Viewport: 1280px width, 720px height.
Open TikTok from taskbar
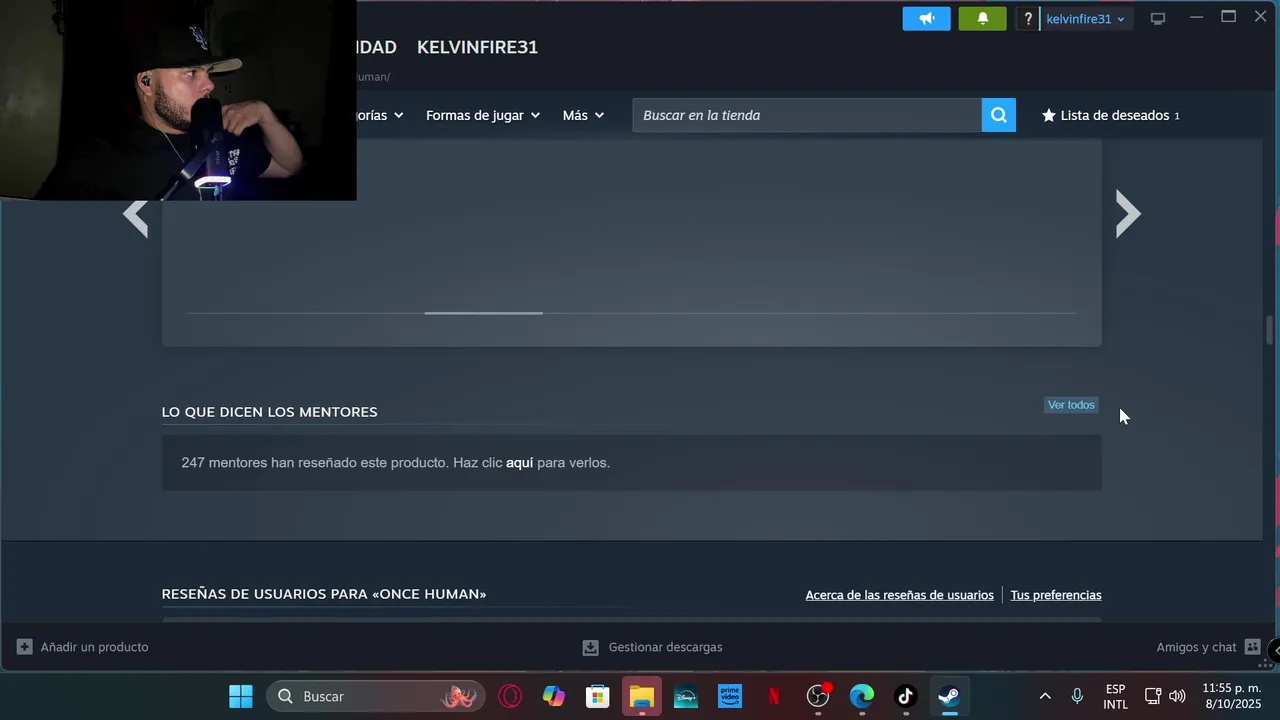point(906,696)
